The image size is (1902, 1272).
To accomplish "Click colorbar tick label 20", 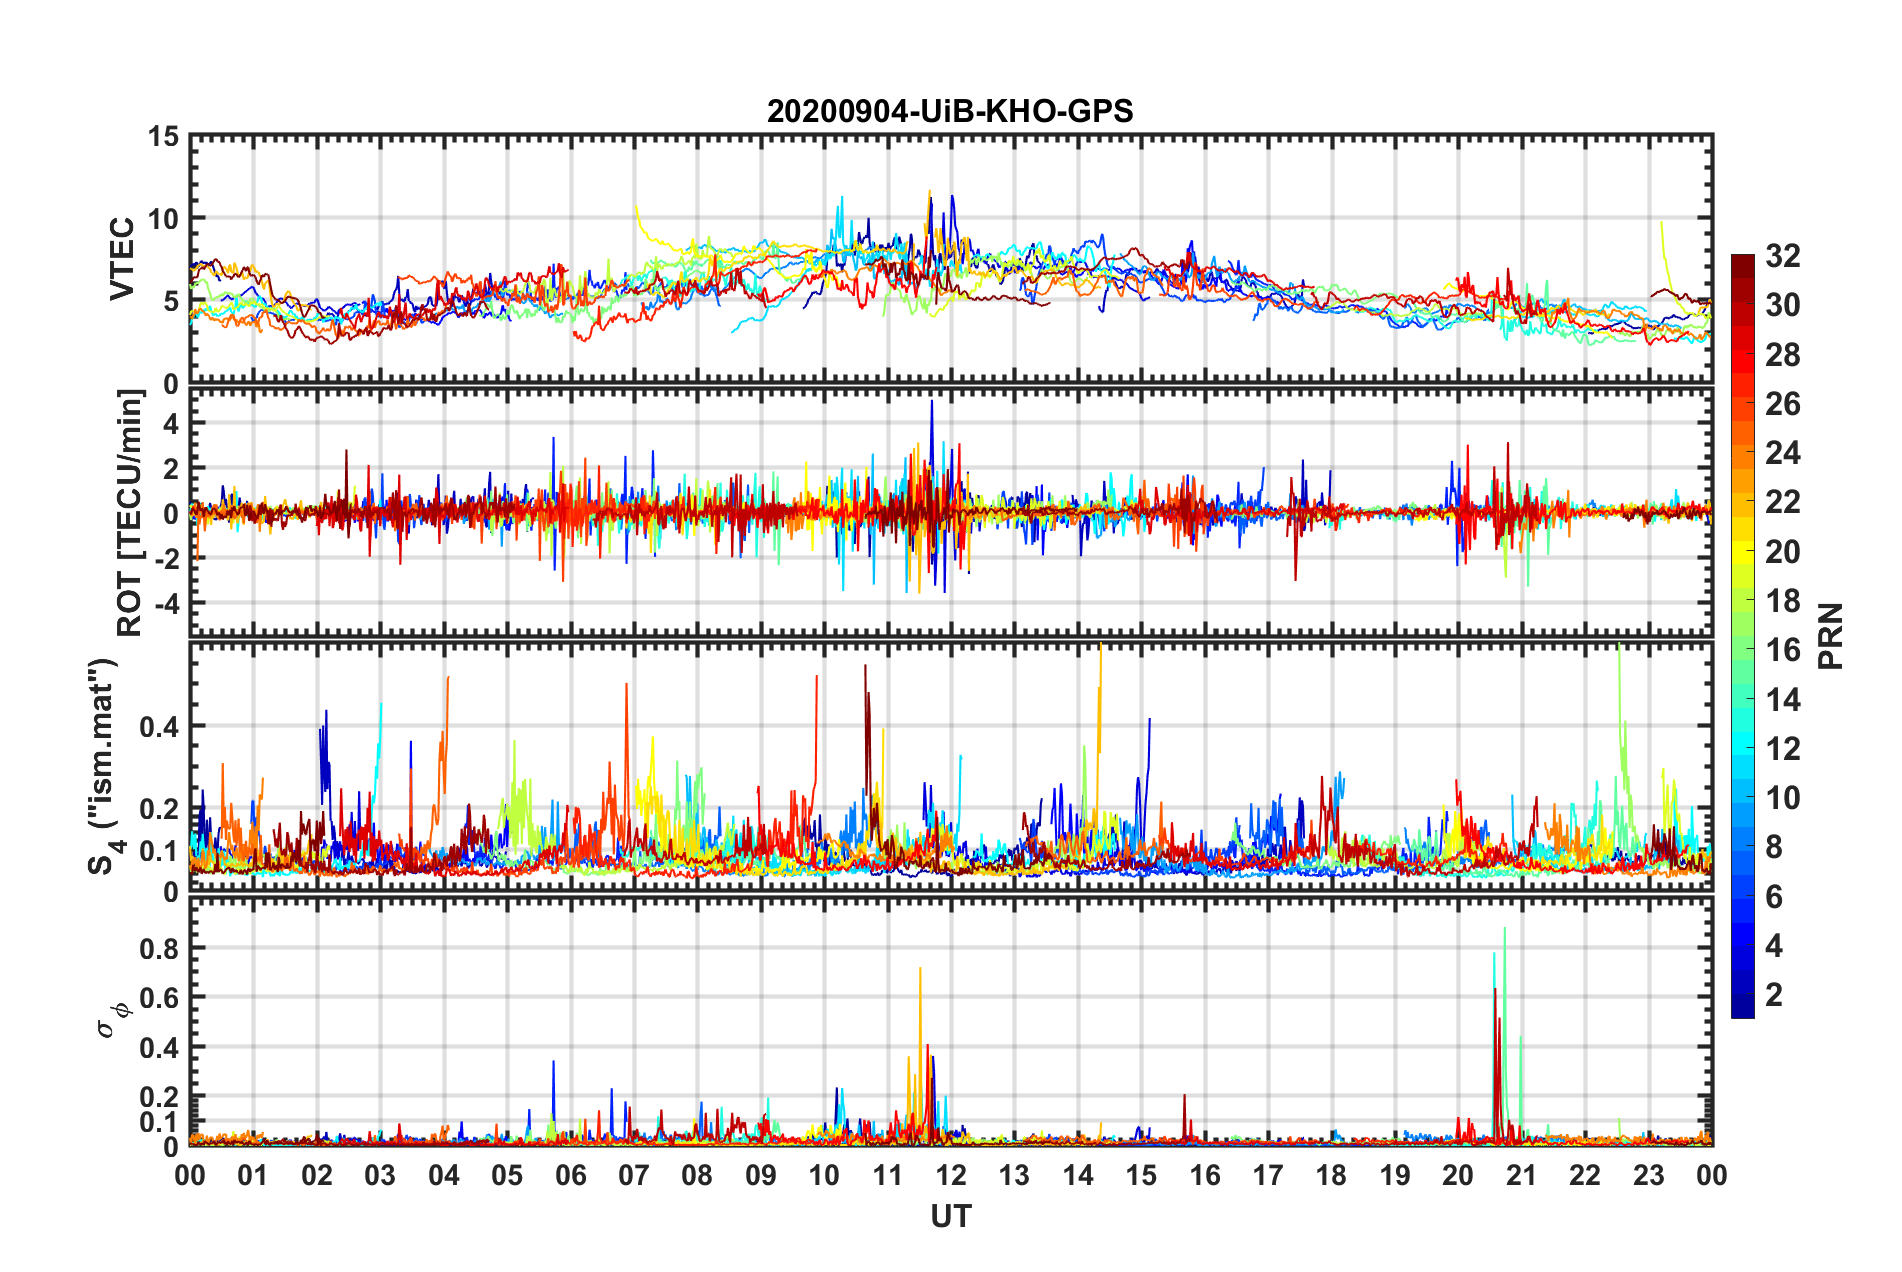I will (x=1782, y=552).
